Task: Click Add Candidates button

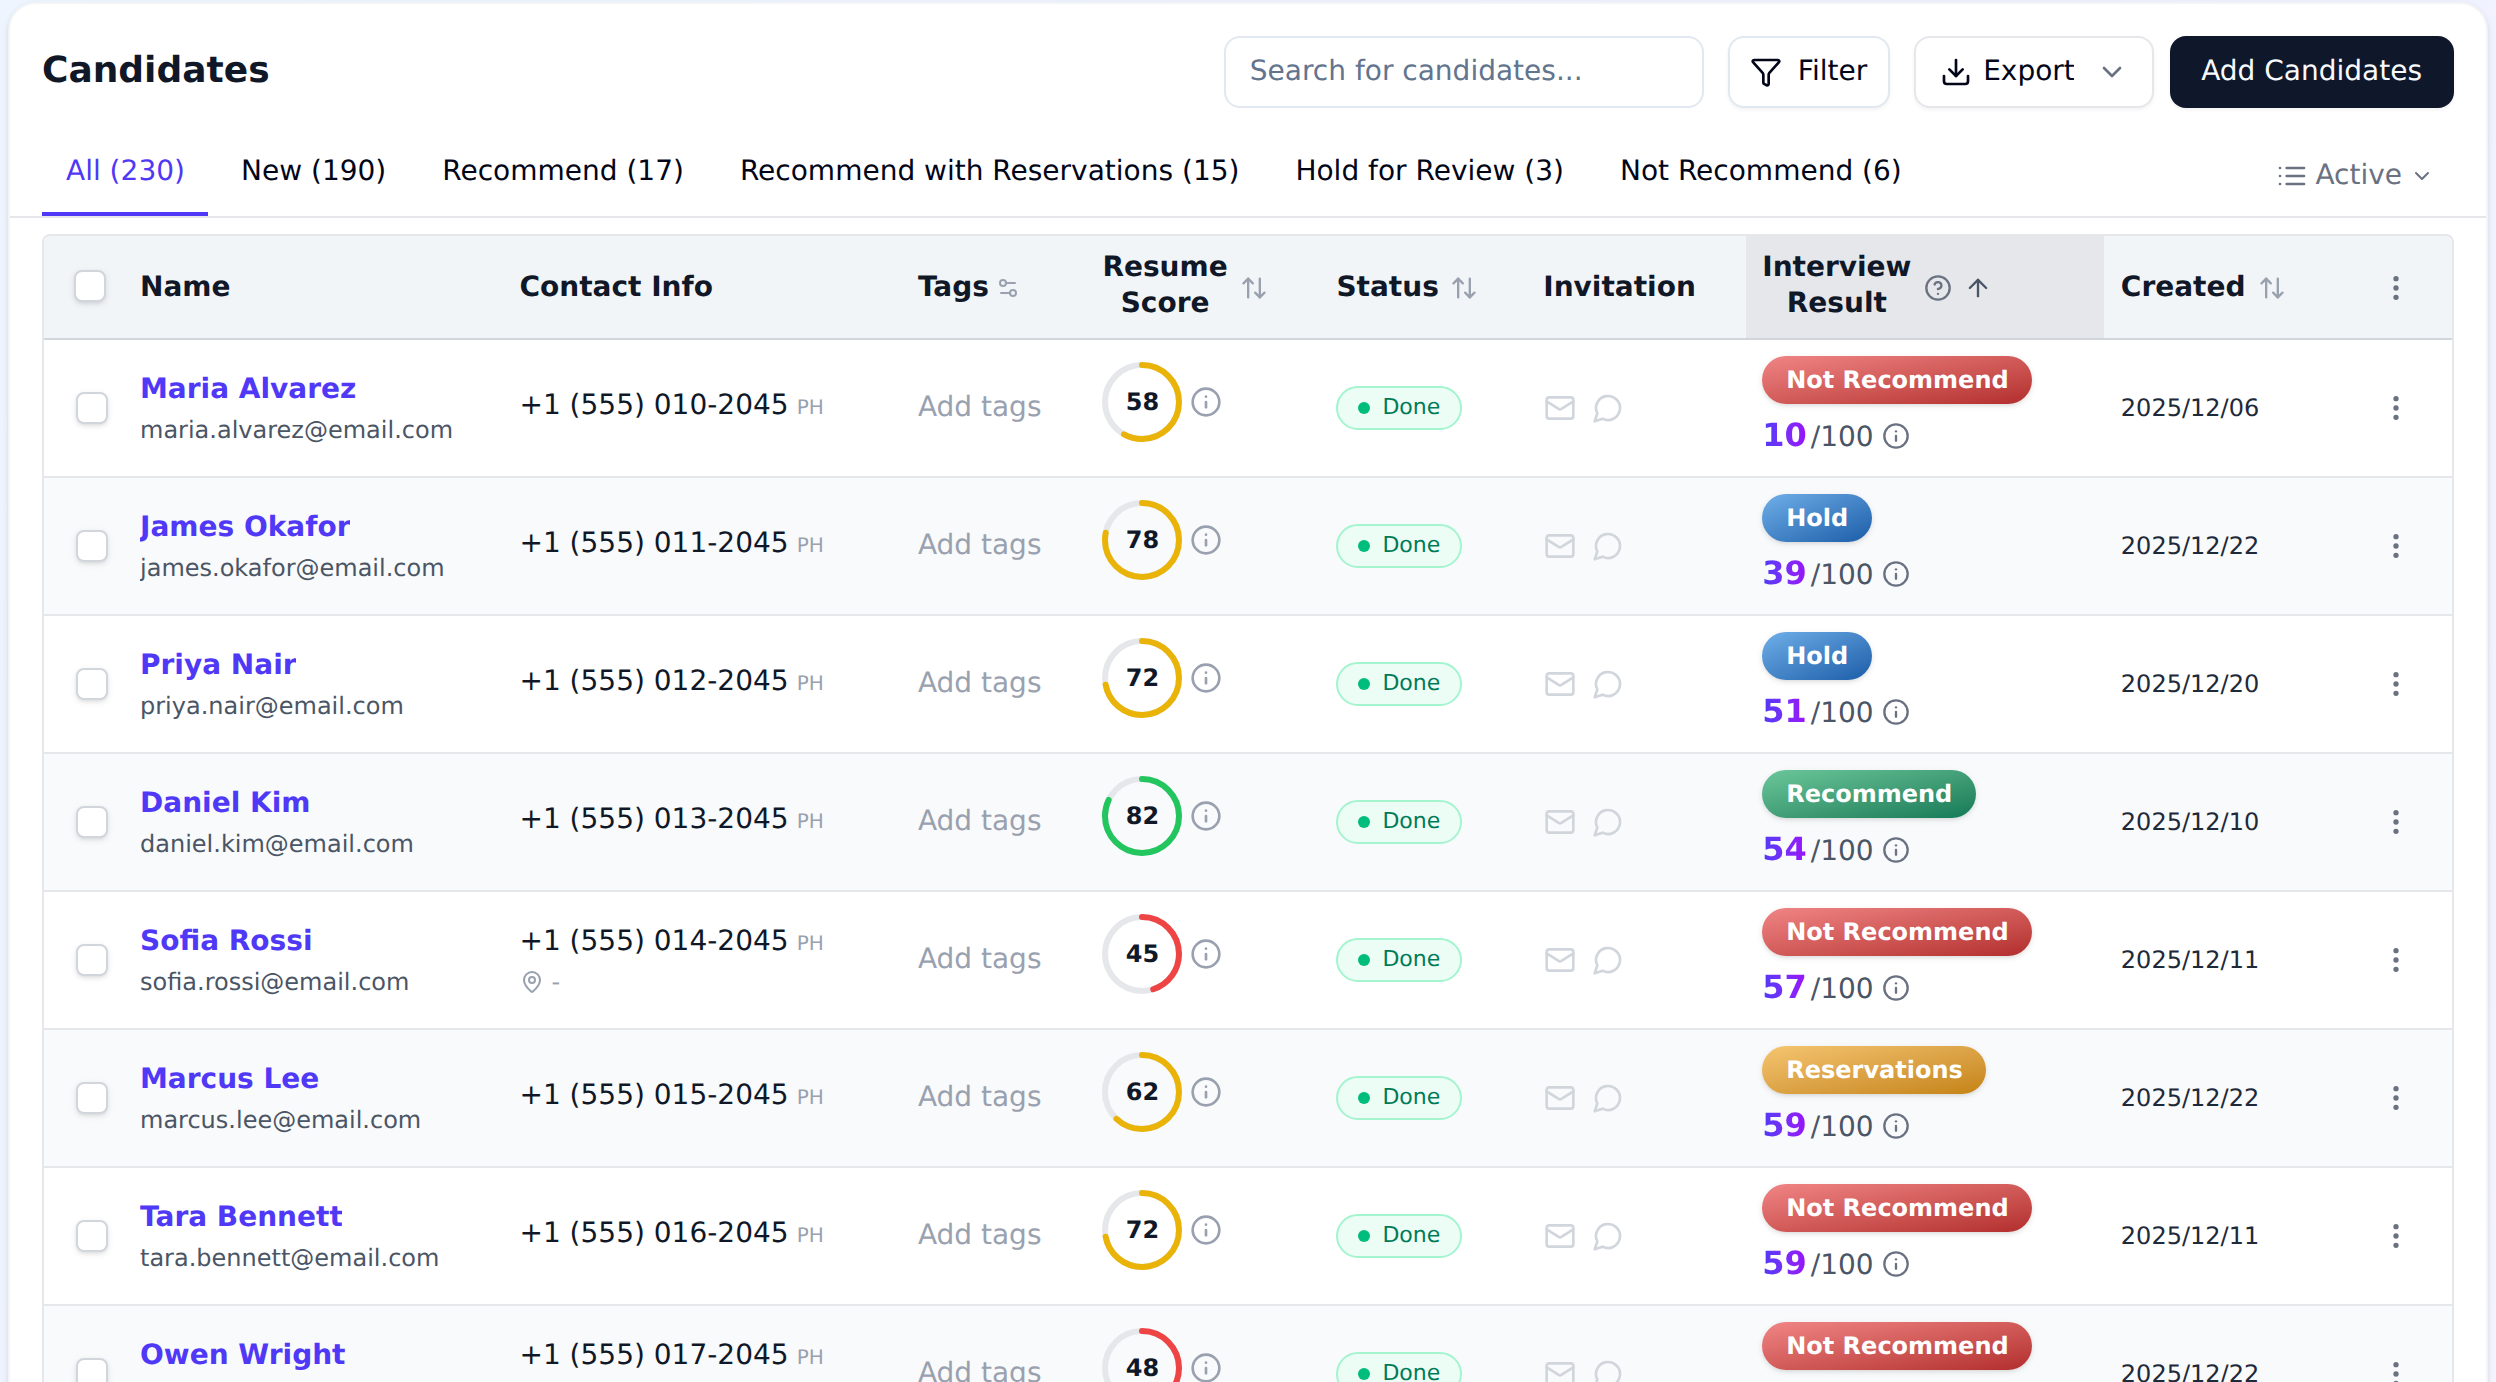Action: click(x=2311, y=71)
